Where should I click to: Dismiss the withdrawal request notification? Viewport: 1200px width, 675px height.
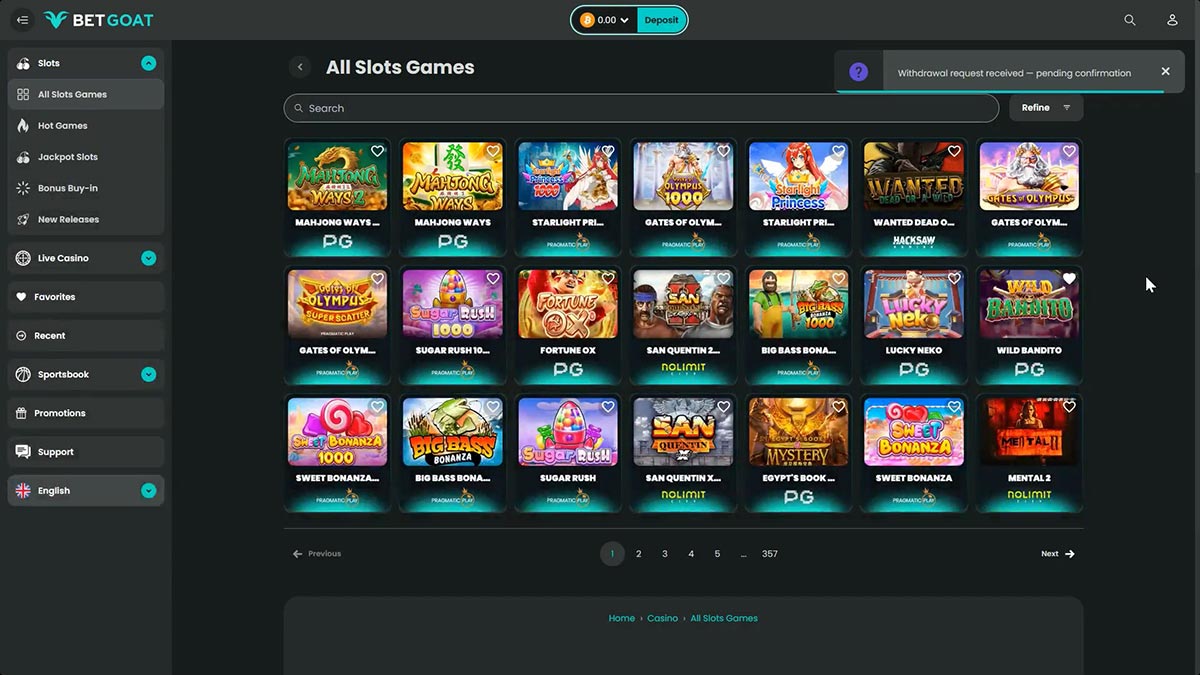click(1165, 72)
